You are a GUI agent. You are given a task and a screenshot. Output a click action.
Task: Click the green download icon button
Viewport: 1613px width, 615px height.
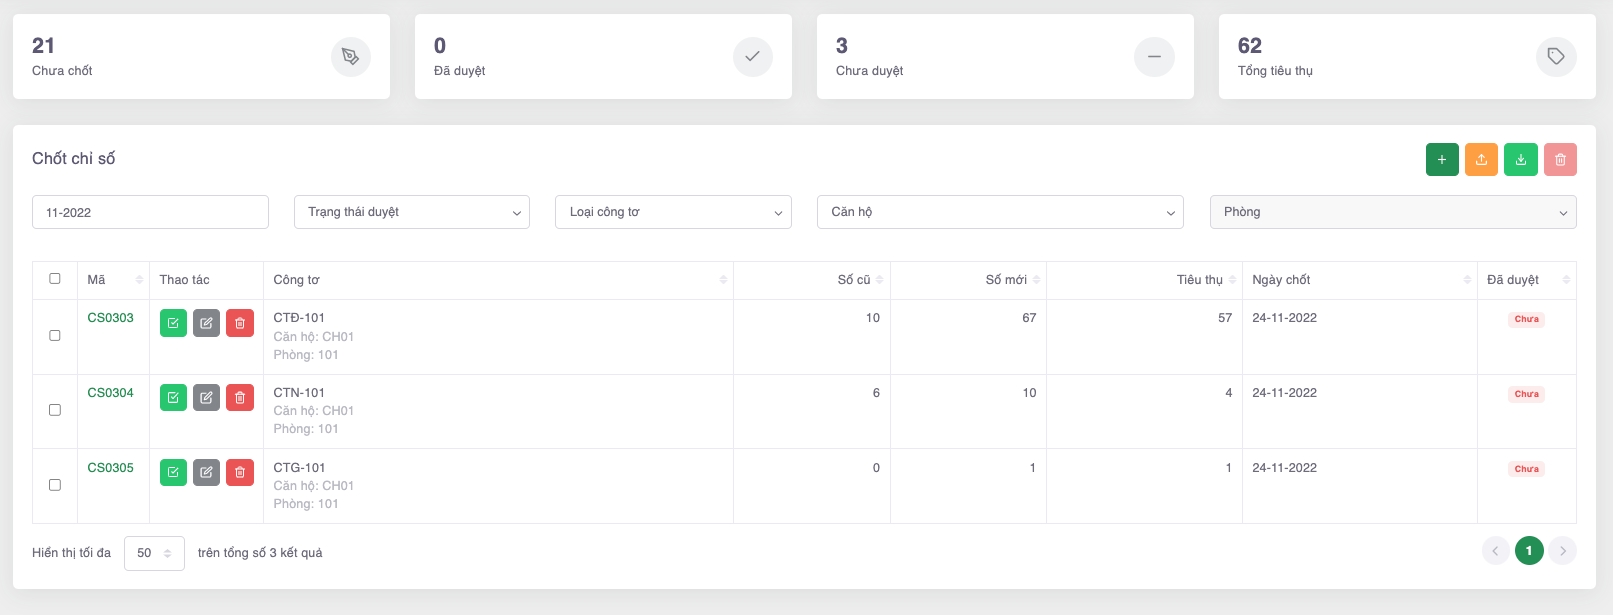point(1520,160)
